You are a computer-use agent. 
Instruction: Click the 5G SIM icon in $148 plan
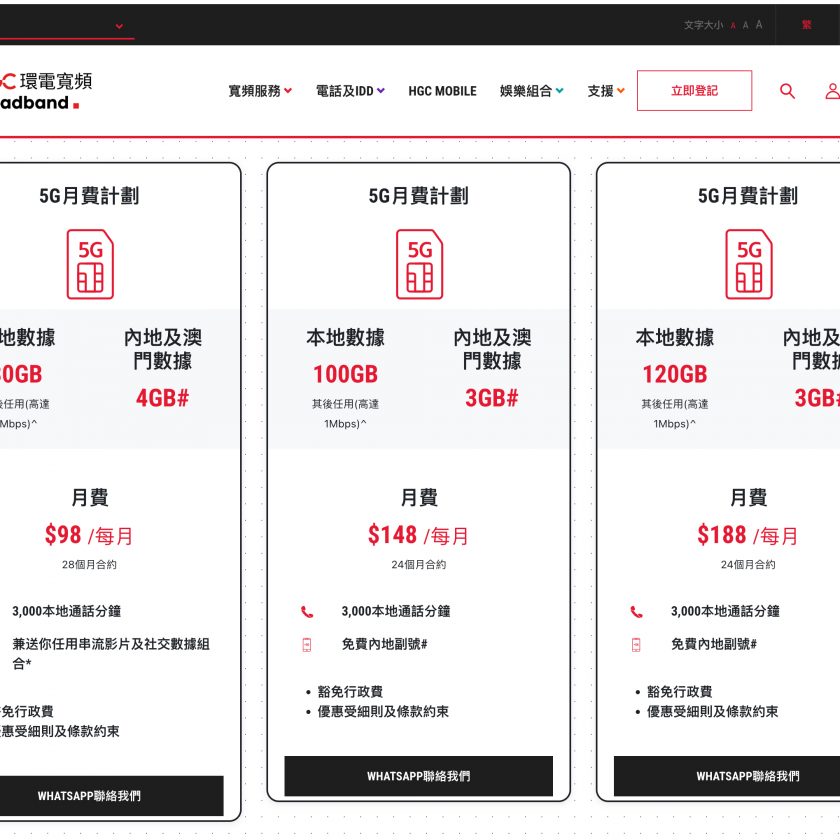(419, 264)
